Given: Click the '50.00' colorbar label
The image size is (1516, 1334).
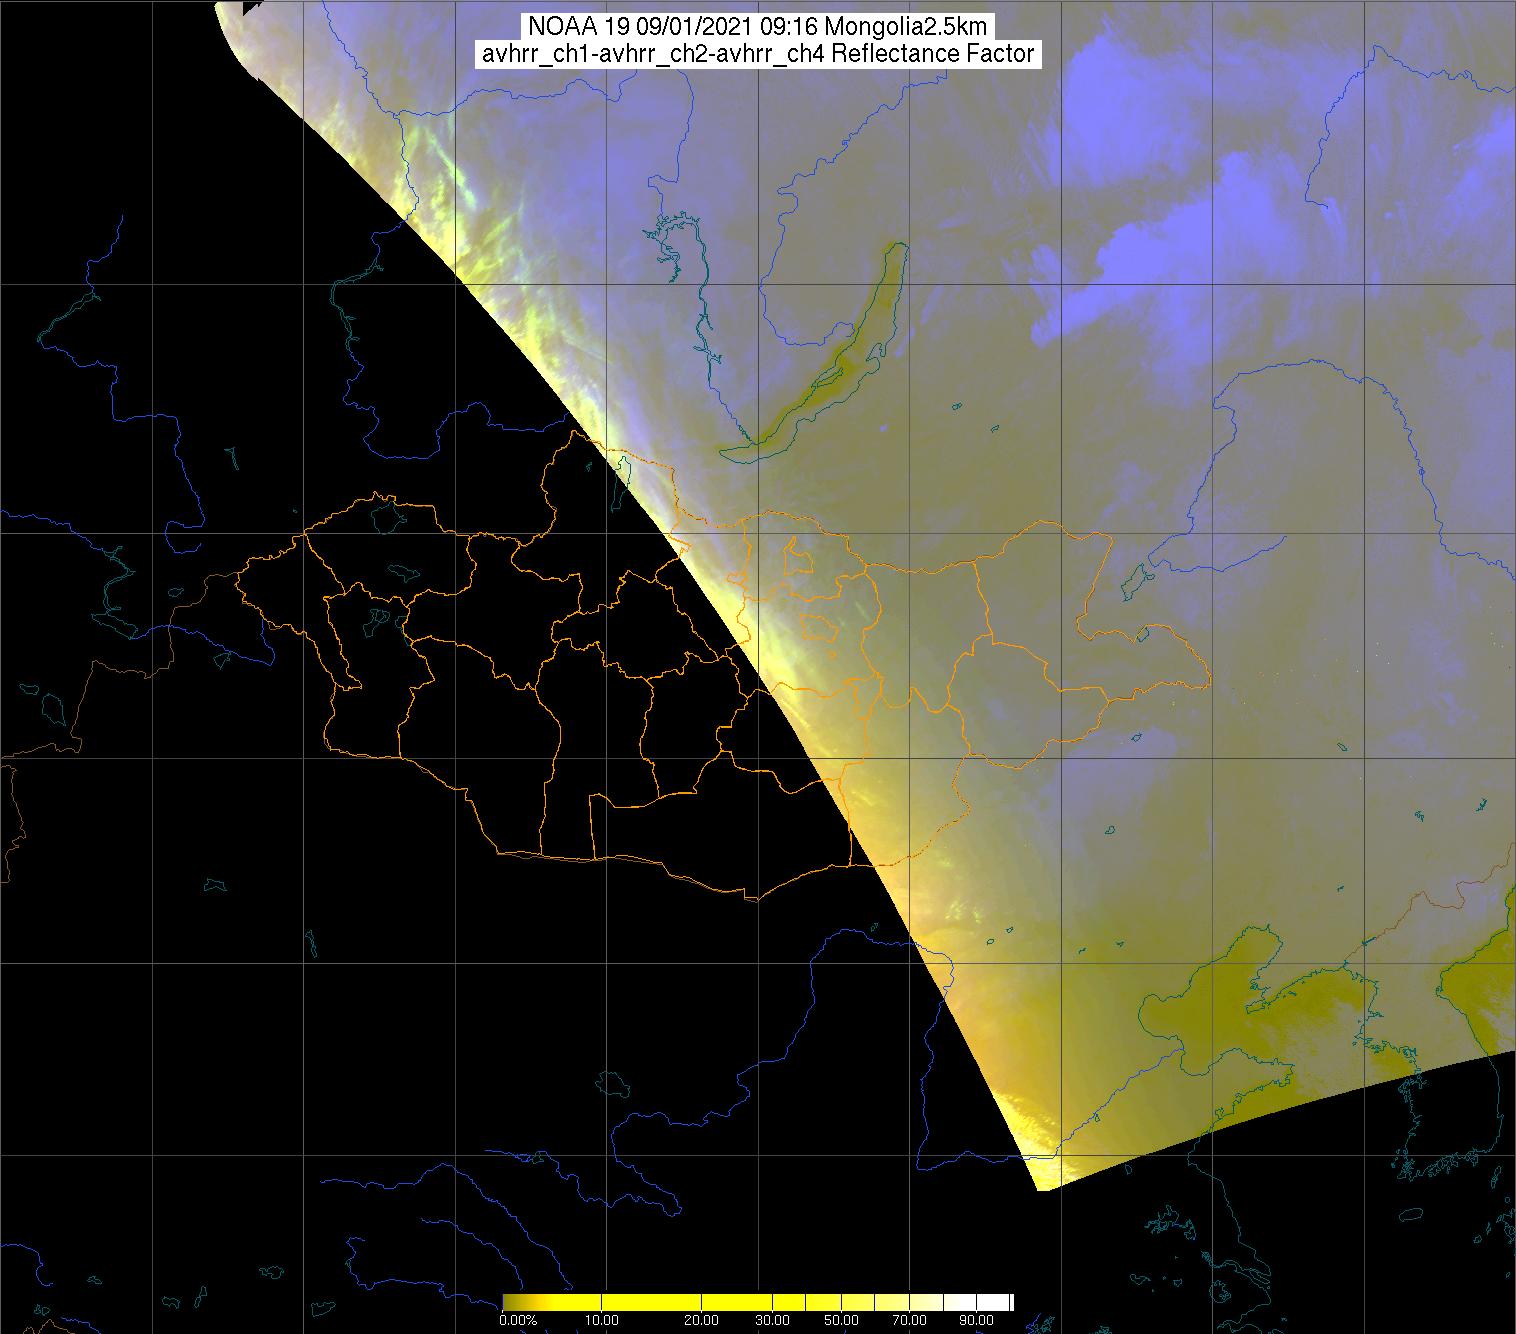Looking at the screenshot, I should pos(841,1320).
